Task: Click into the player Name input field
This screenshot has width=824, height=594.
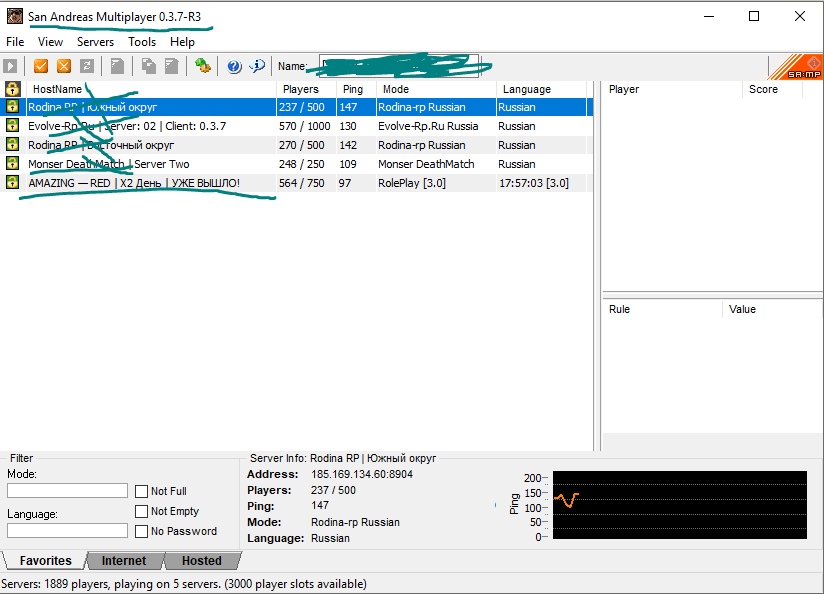Action: [399, 66]
